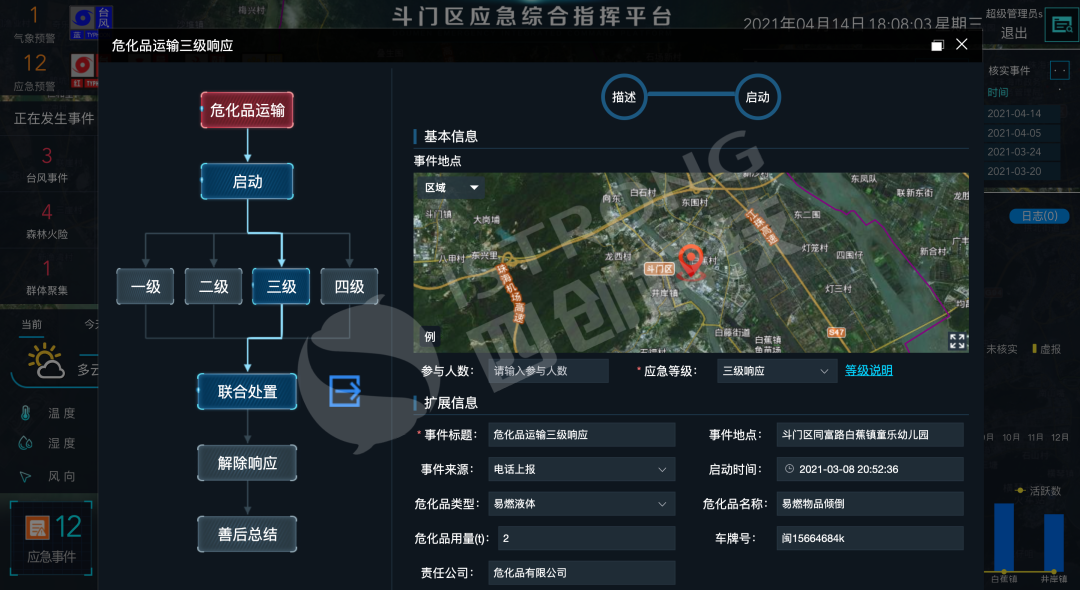Click the 参与人数 input field
Image resolution: width=1080 pixels, height=590 pixels.
548,371
